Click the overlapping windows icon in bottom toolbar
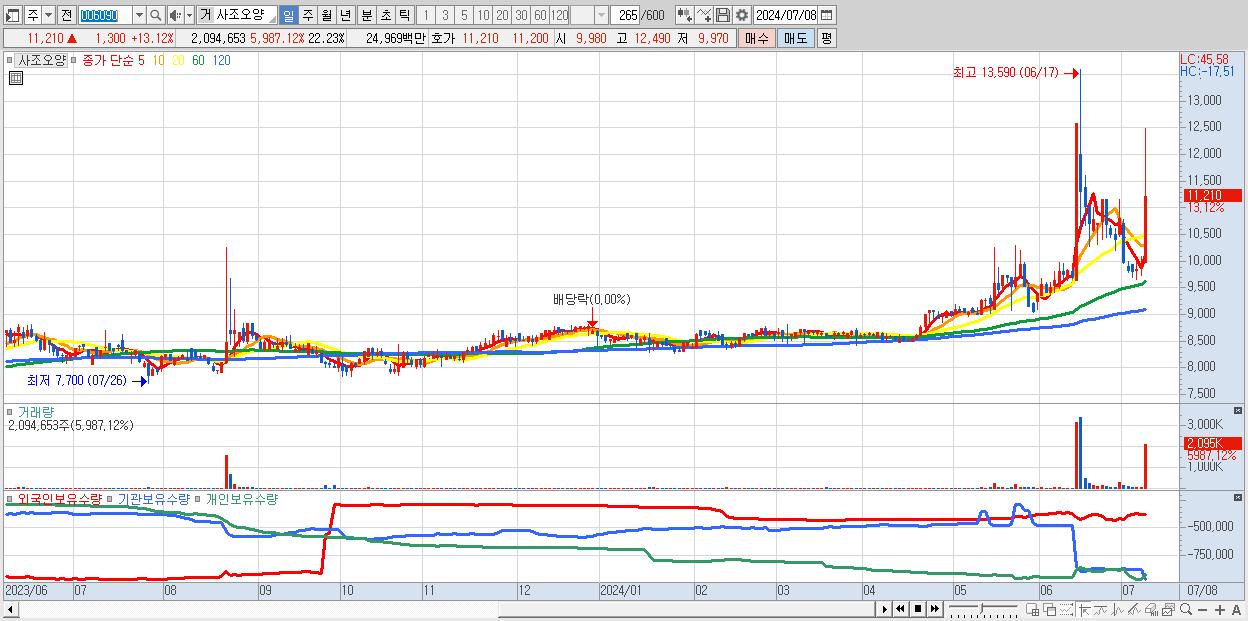Image resolution: width=1248 pixels, height=621 pixels. [x=1050, y=609]
